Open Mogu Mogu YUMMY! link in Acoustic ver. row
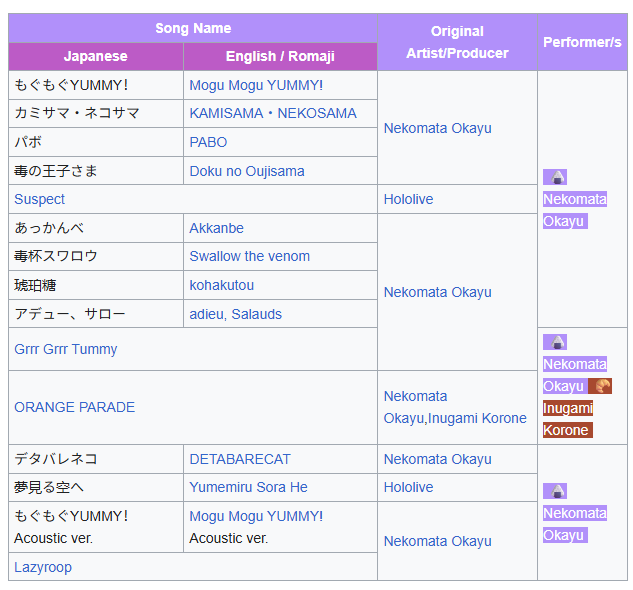Image resolution: width=633 pixels, height=590 pixels. pyautogui.click(x=256, y=516)
